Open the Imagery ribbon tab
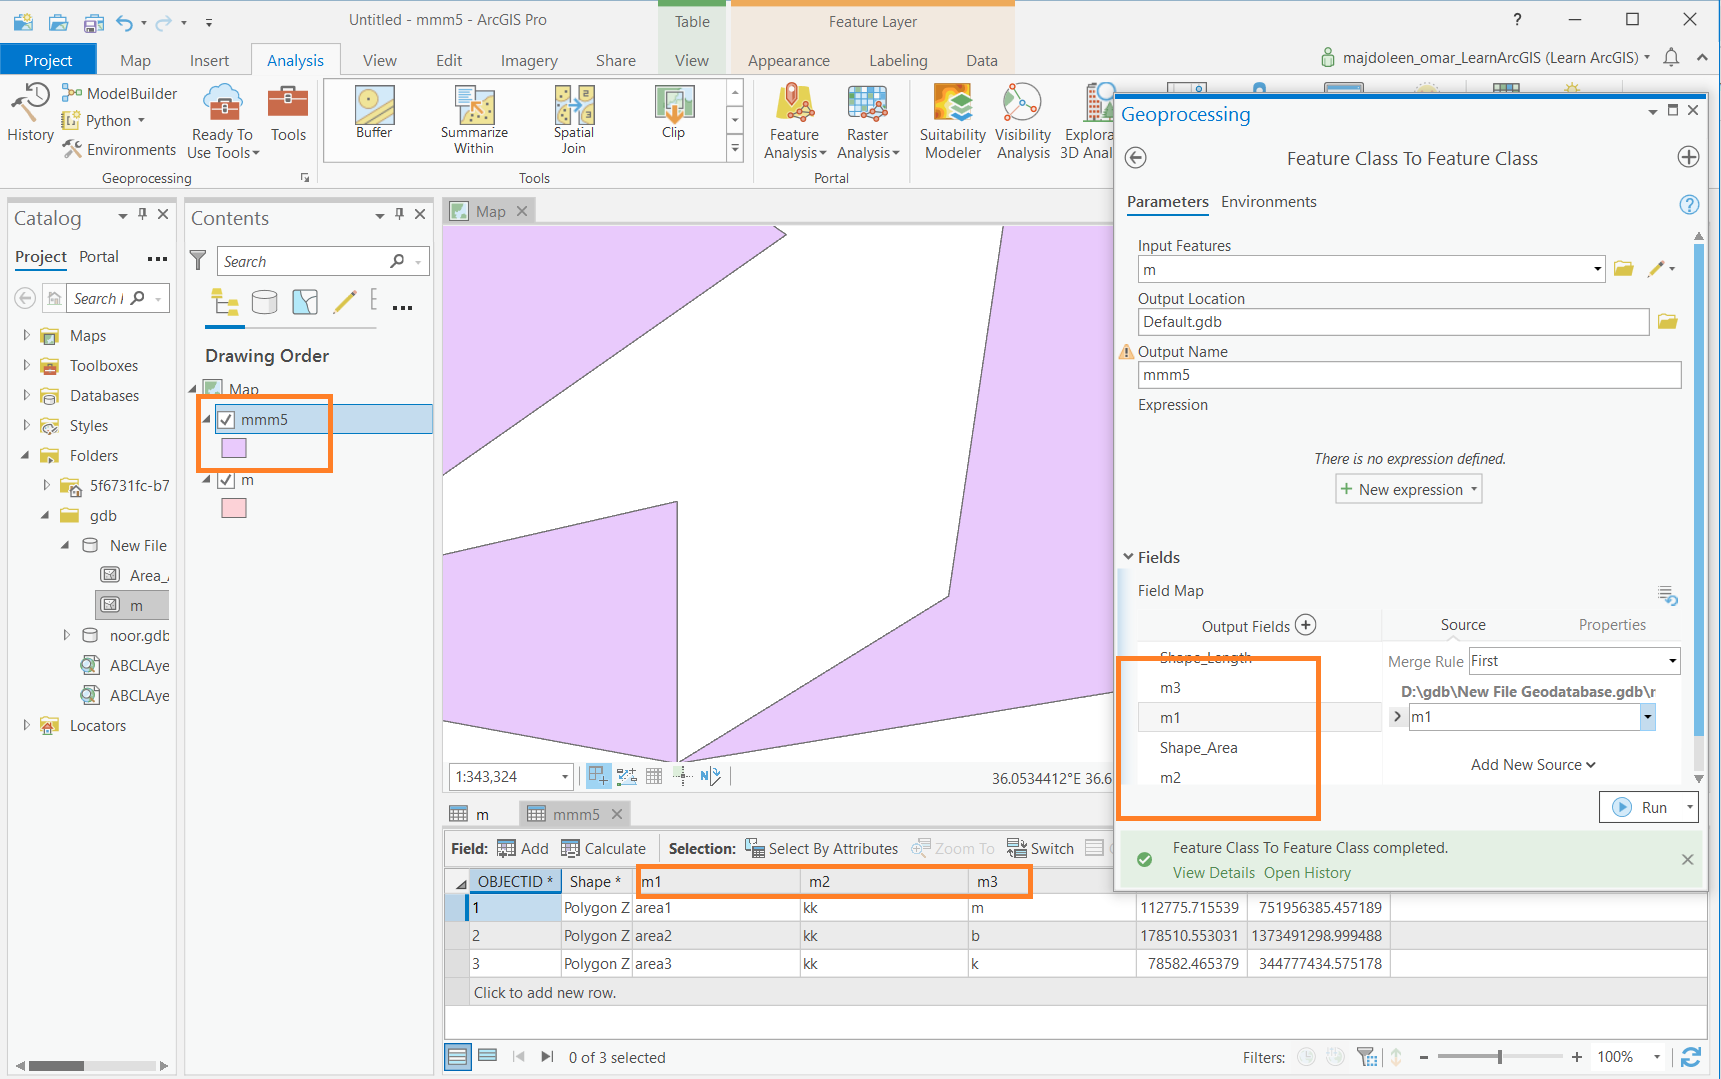This screenshot has width=1721, height=1079. (x=528, y=60)
